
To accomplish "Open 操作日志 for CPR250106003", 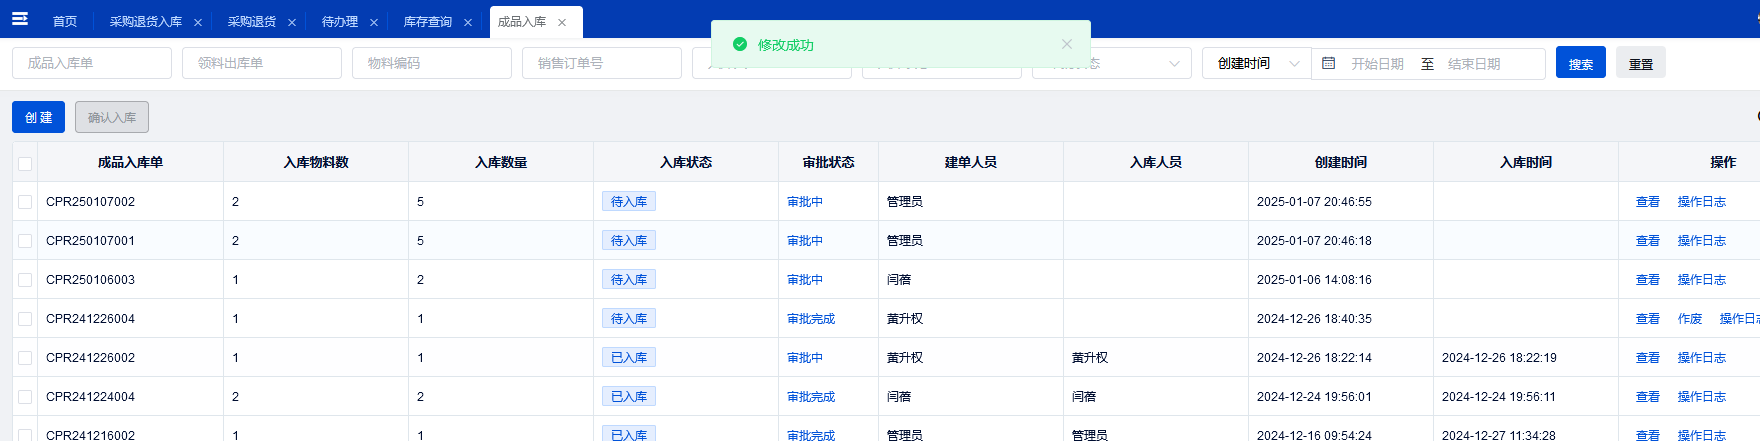I will click(x=1702, y=280).
